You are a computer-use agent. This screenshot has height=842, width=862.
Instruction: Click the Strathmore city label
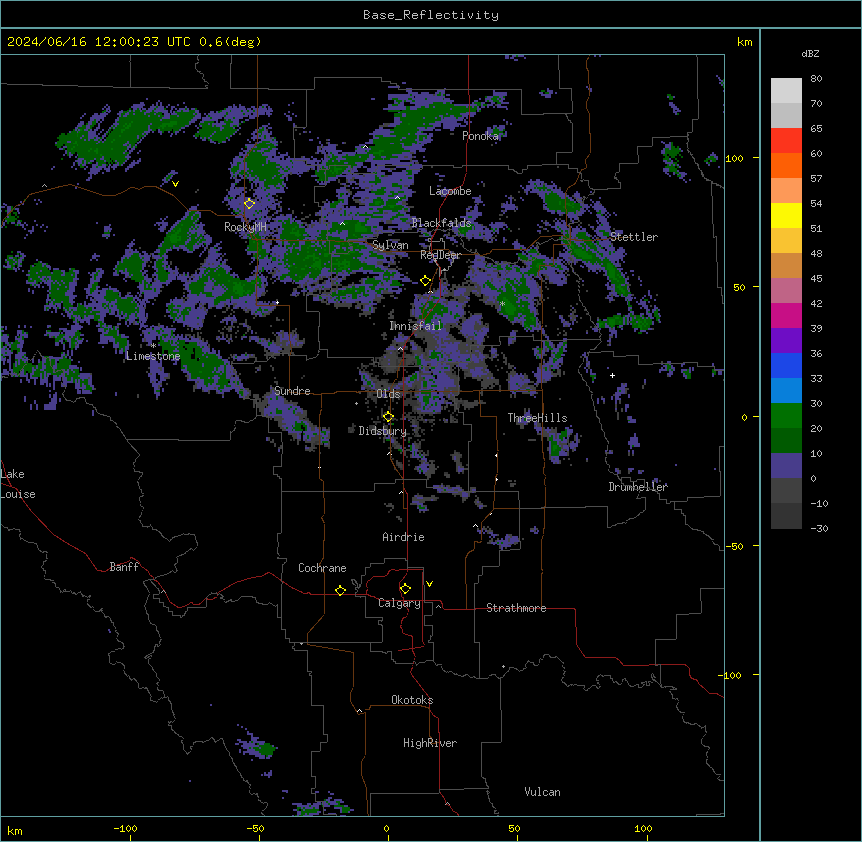516,608
